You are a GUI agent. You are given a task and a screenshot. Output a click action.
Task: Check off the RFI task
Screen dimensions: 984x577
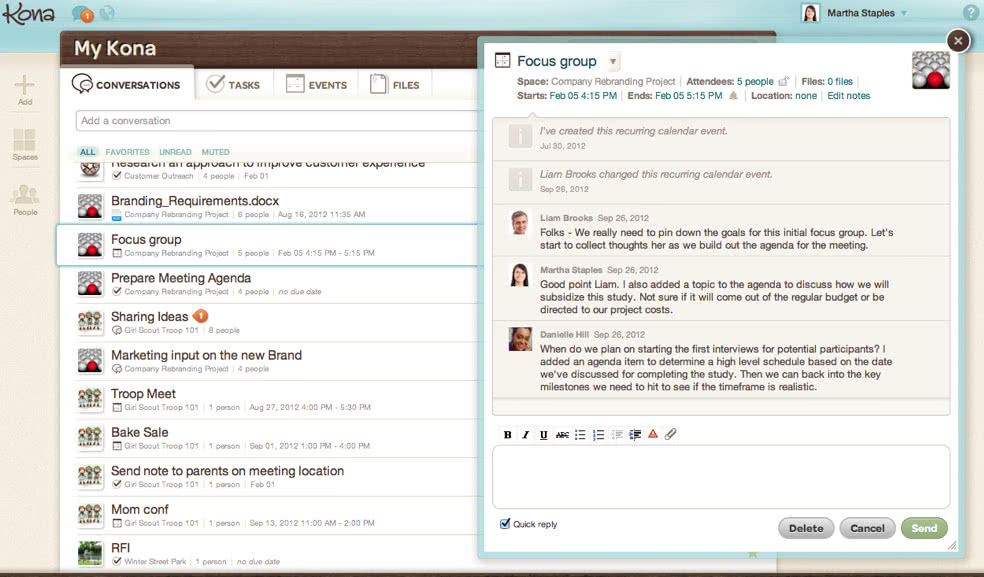117,561
